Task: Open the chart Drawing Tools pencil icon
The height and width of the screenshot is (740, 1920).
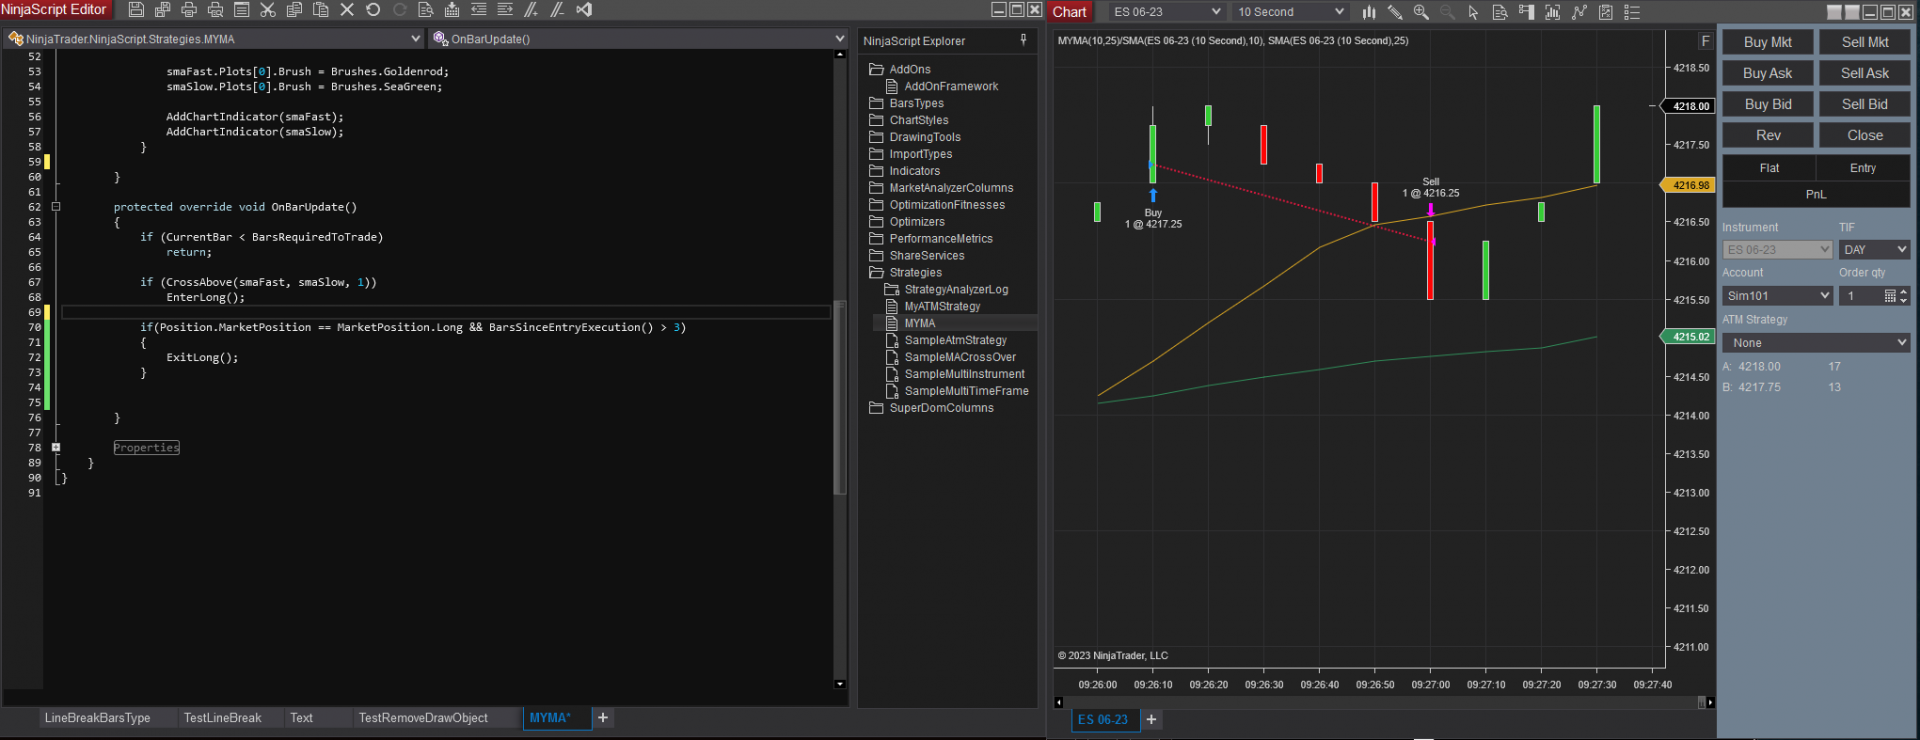Action: coord(1395,12)
